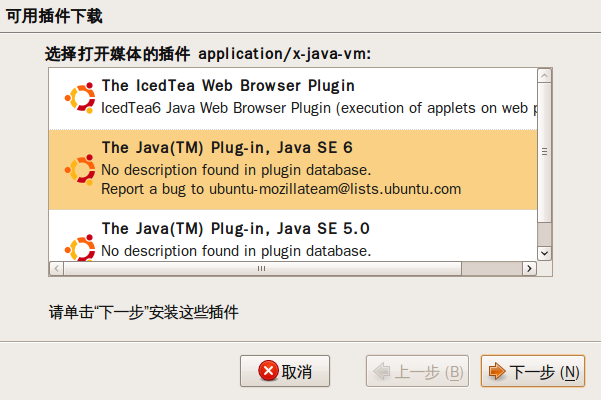Click the IcedTea6 Java Web Browser Plugin description
This screenshot has width=601, height=400.
coord(319,108)
